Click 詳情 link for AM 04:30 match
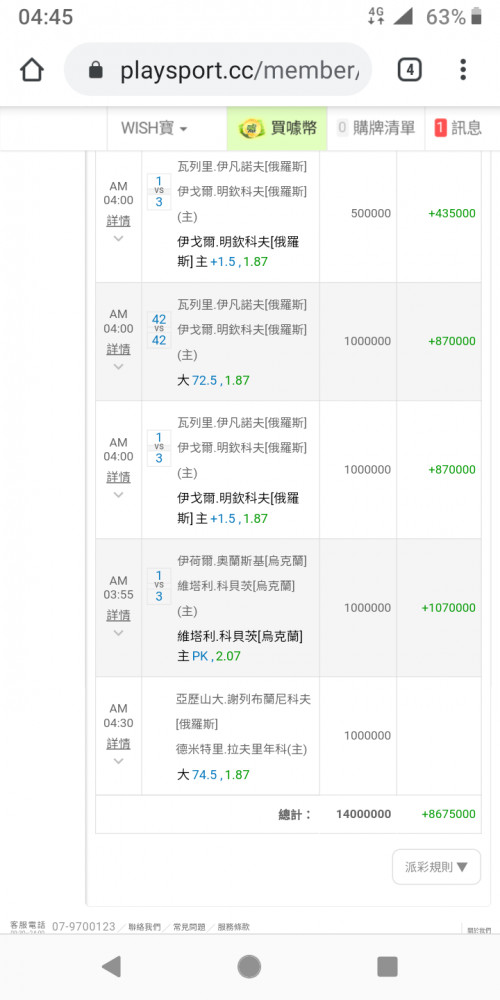This screenshot has height=1000, width=500. (x=119, y=744)
